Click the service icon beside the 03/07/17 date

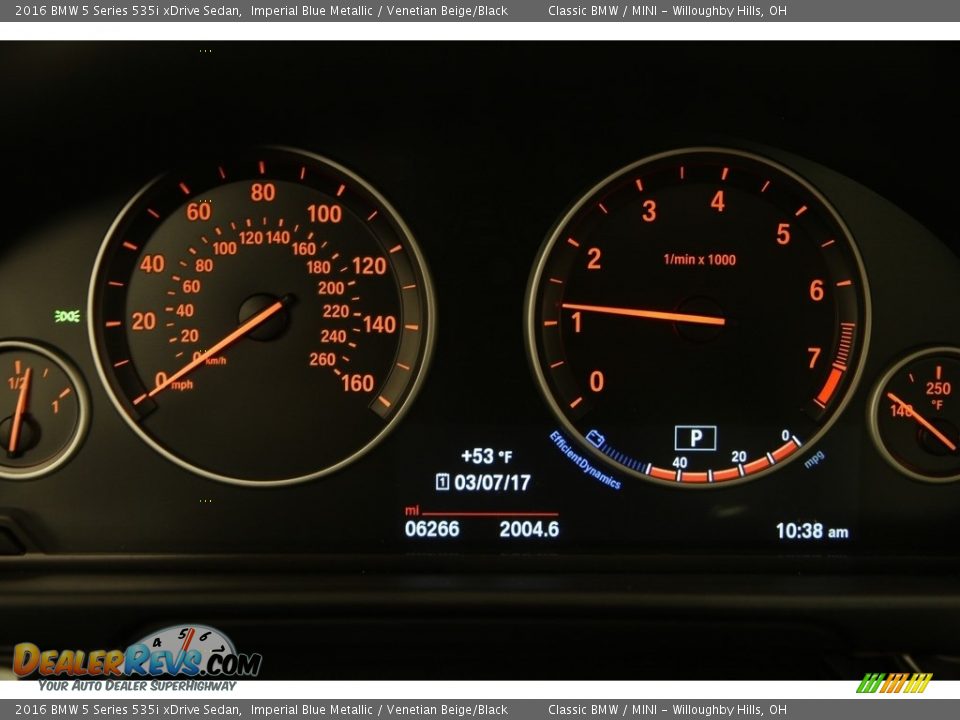pyautogui.click(x=442, y=482)
